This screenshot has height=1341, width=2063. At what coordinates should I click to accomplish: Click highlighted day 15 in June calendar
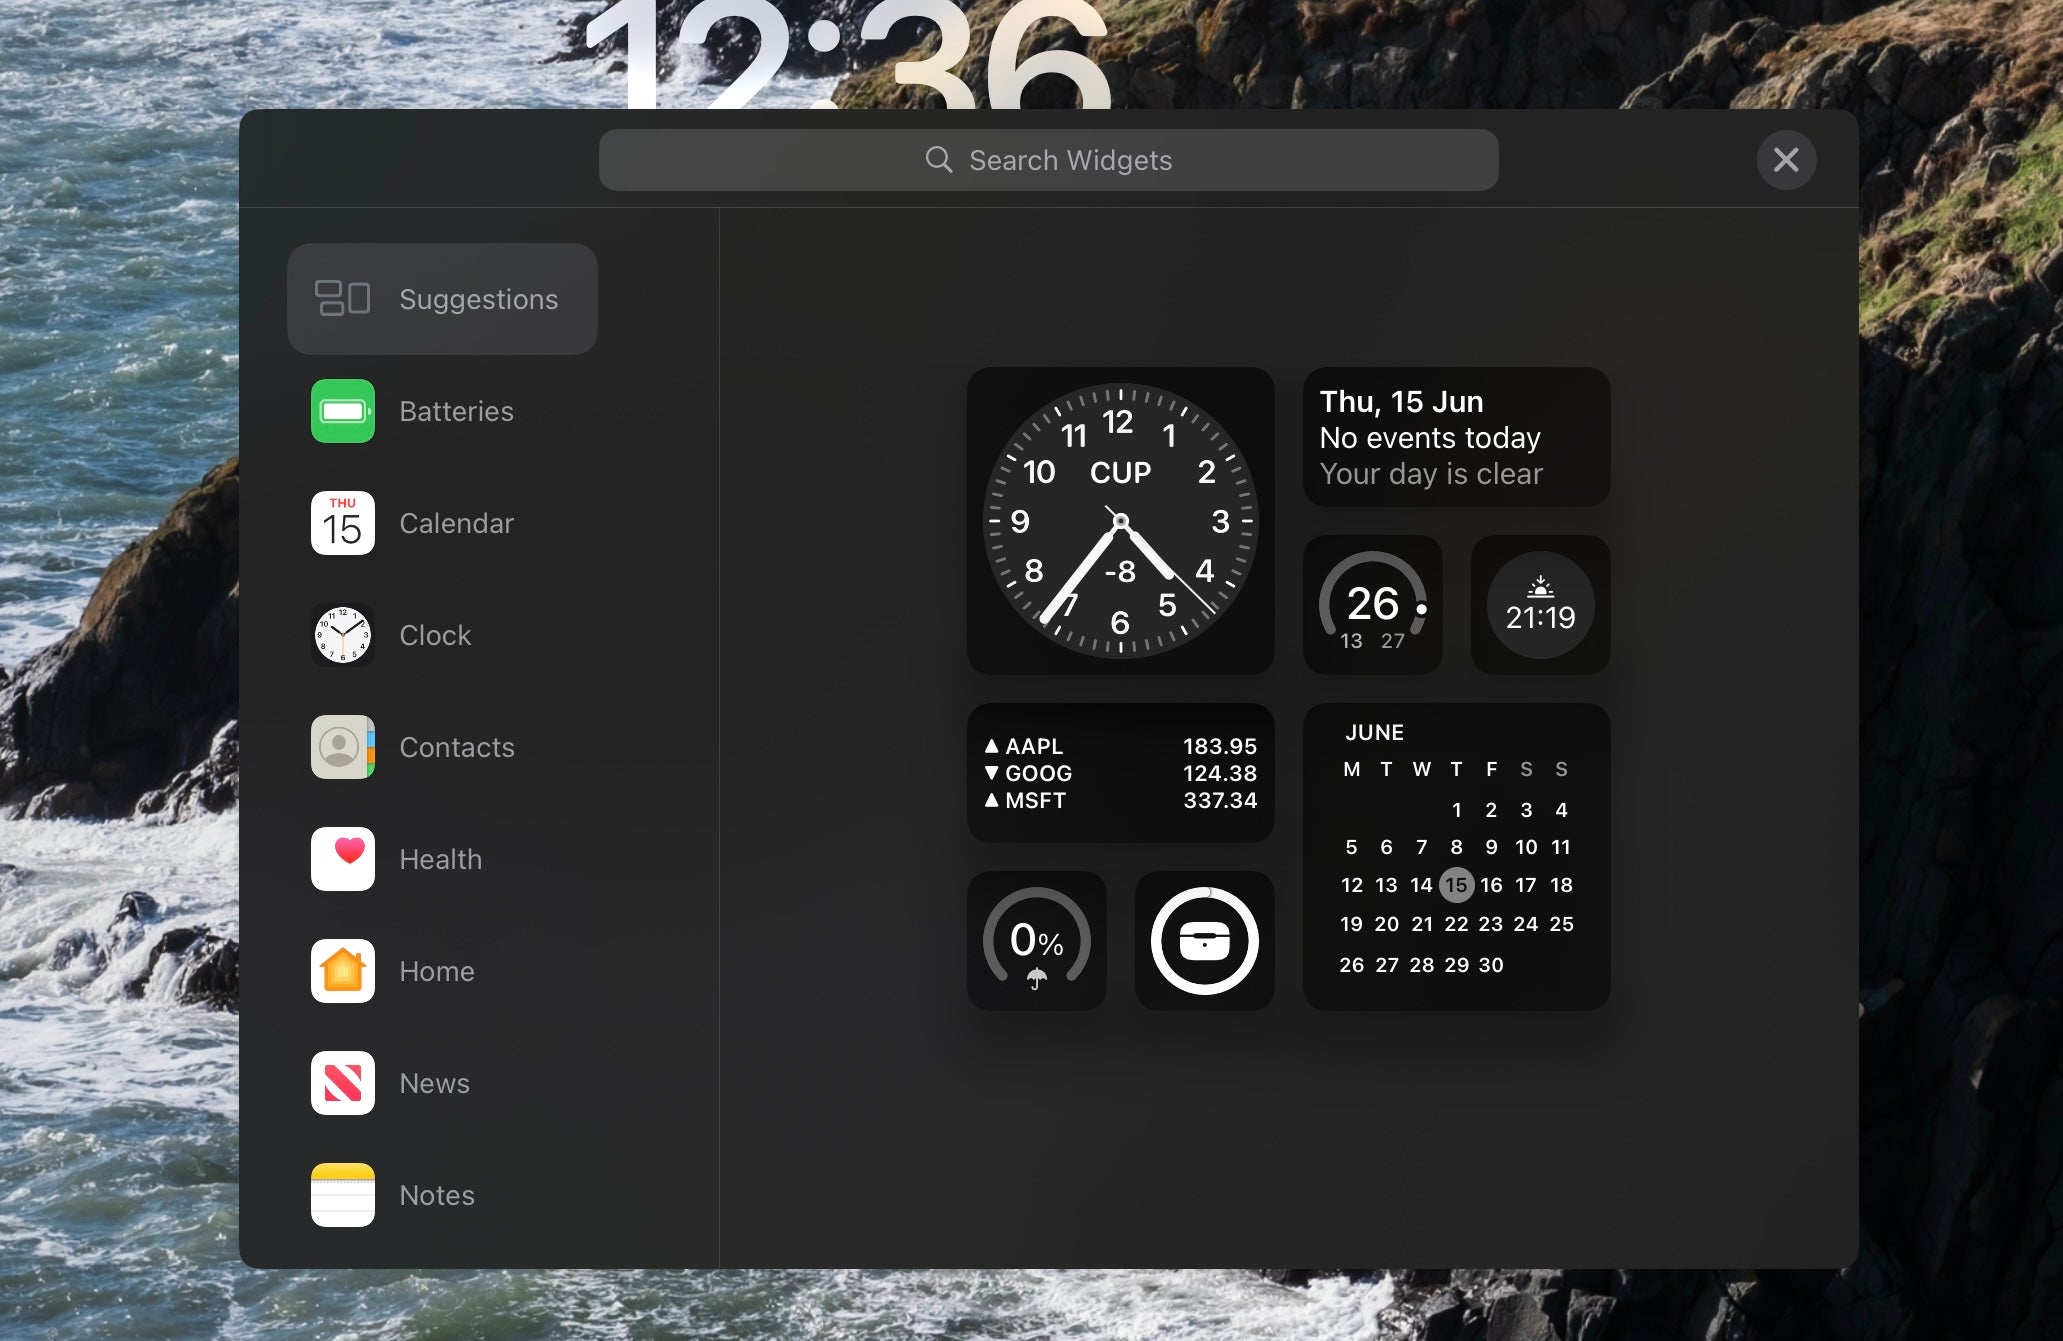(x=1456, y=885)
